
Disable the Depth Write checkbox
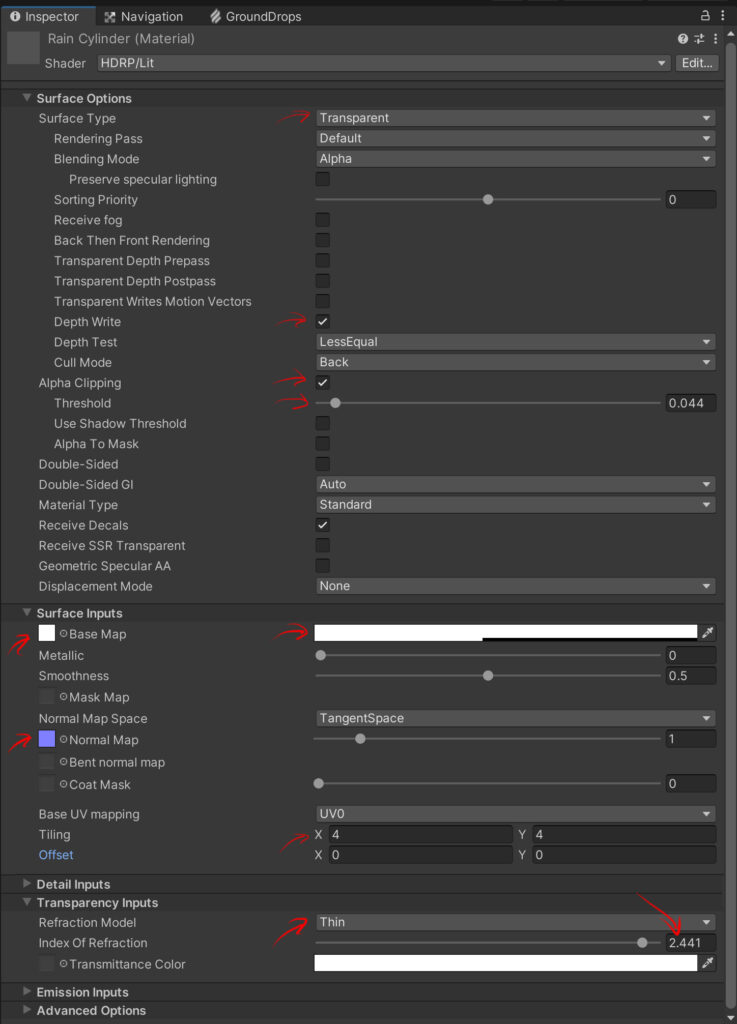pyautogui.click(x=323, y=322)
